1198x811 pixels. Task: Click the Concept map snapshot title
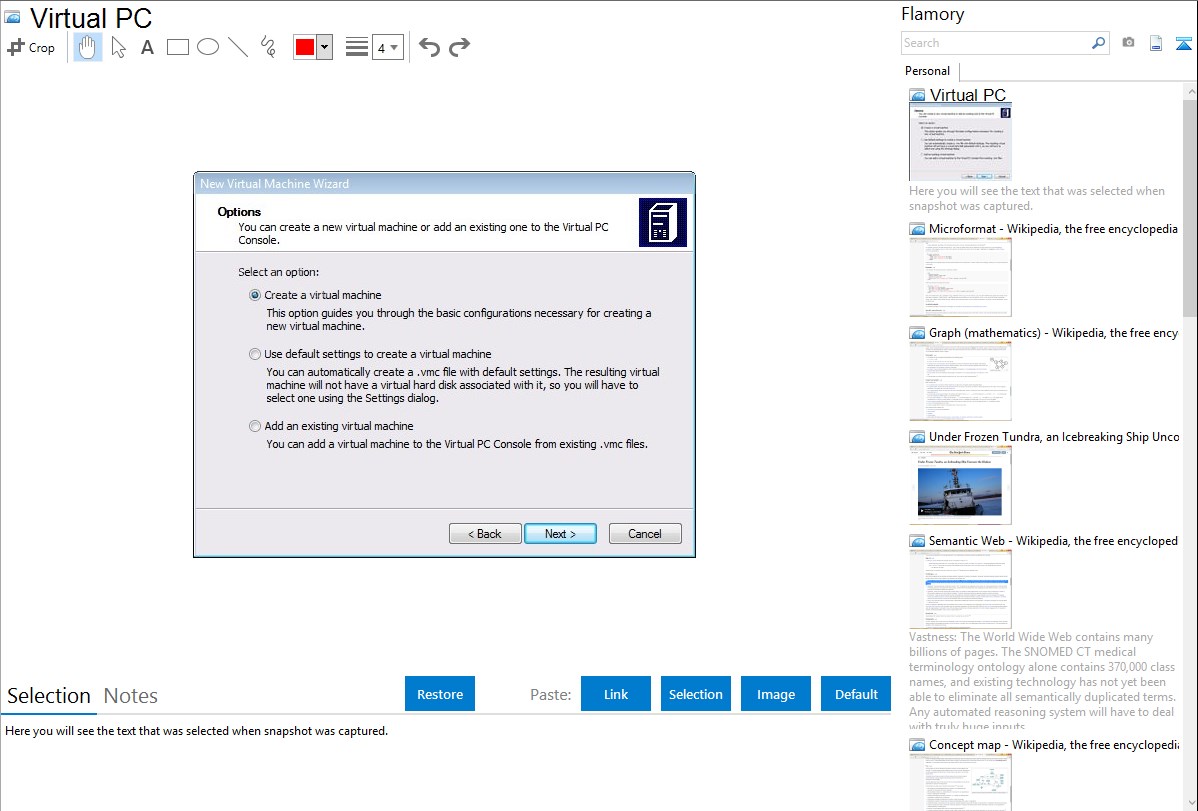(1054, 744)
